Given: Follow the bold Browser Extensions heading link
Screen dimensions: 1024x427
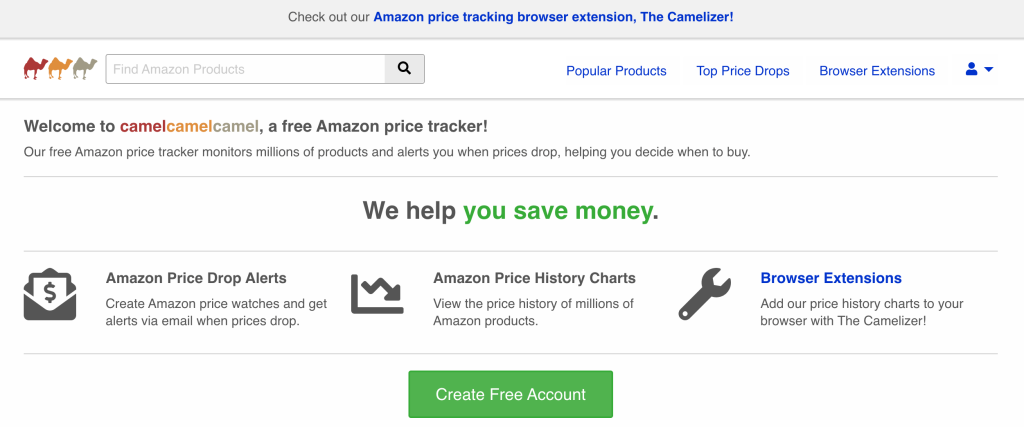Looking at the screenshot, I should coord(831,278).
